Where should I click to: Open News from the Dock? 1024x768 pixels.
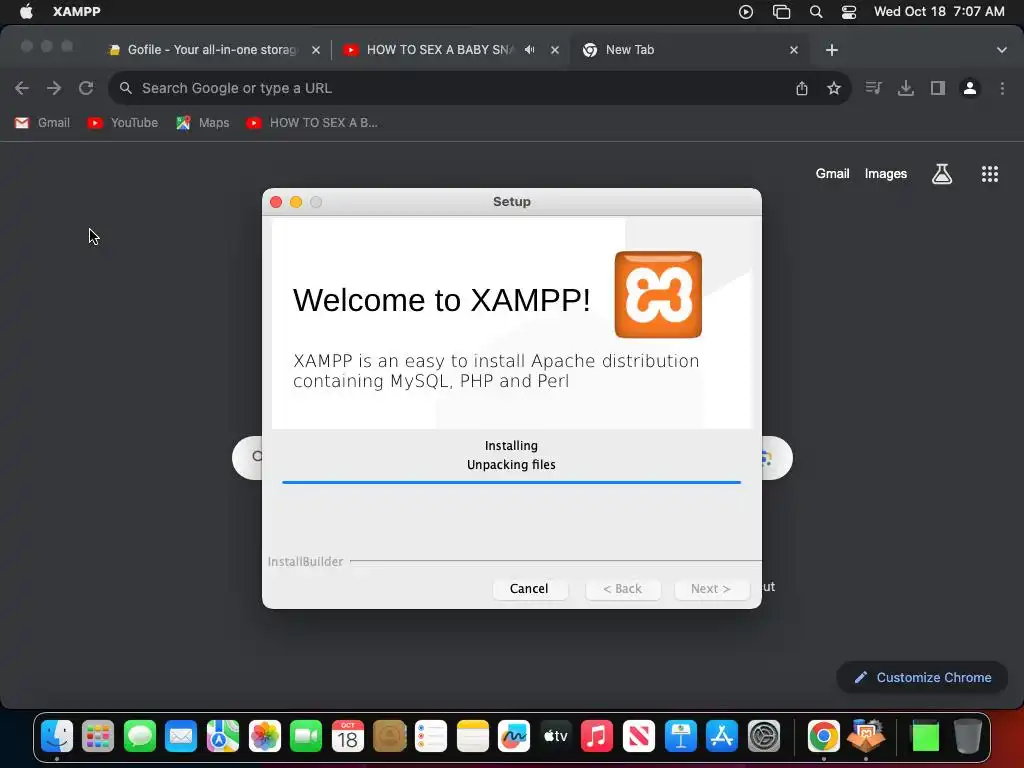(639, 737)
